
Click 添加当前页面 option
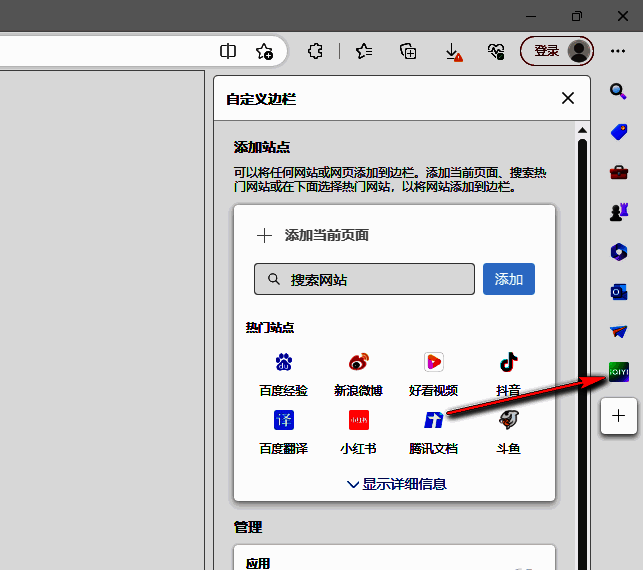pyautogui.click(x=314, y=236)
